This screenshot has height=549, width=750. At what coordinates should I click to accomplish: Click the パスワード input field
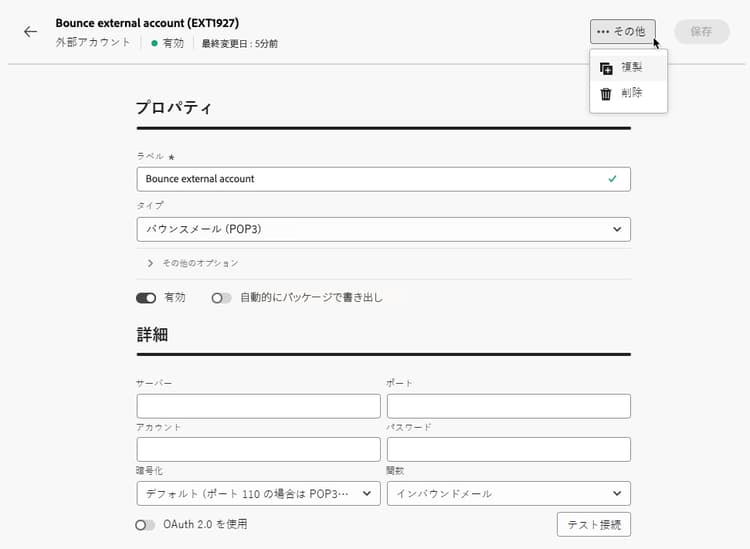click(508, 450)
